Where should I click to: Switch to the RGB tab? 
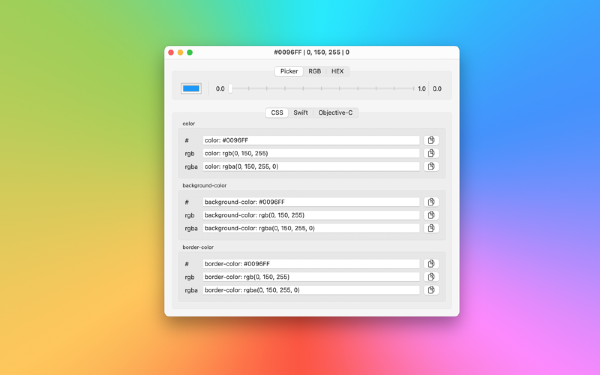click(x=315, y=71)
